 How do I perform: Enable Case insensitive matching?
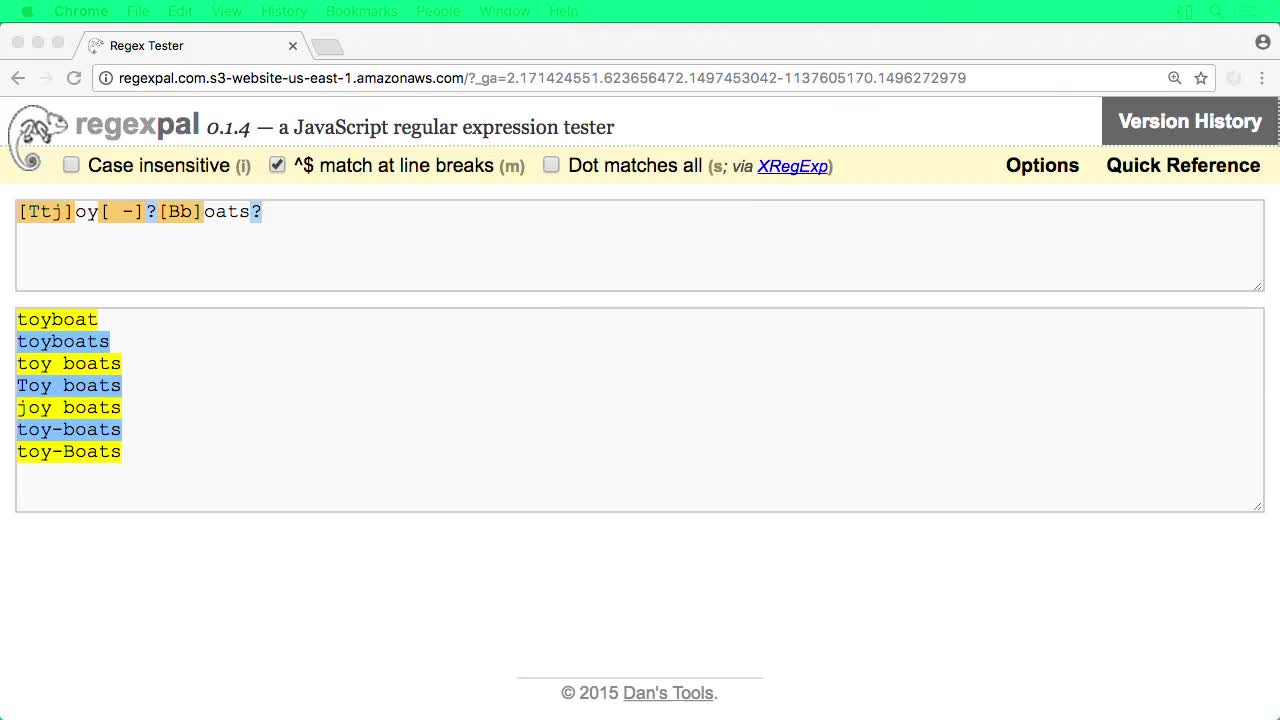71,164
